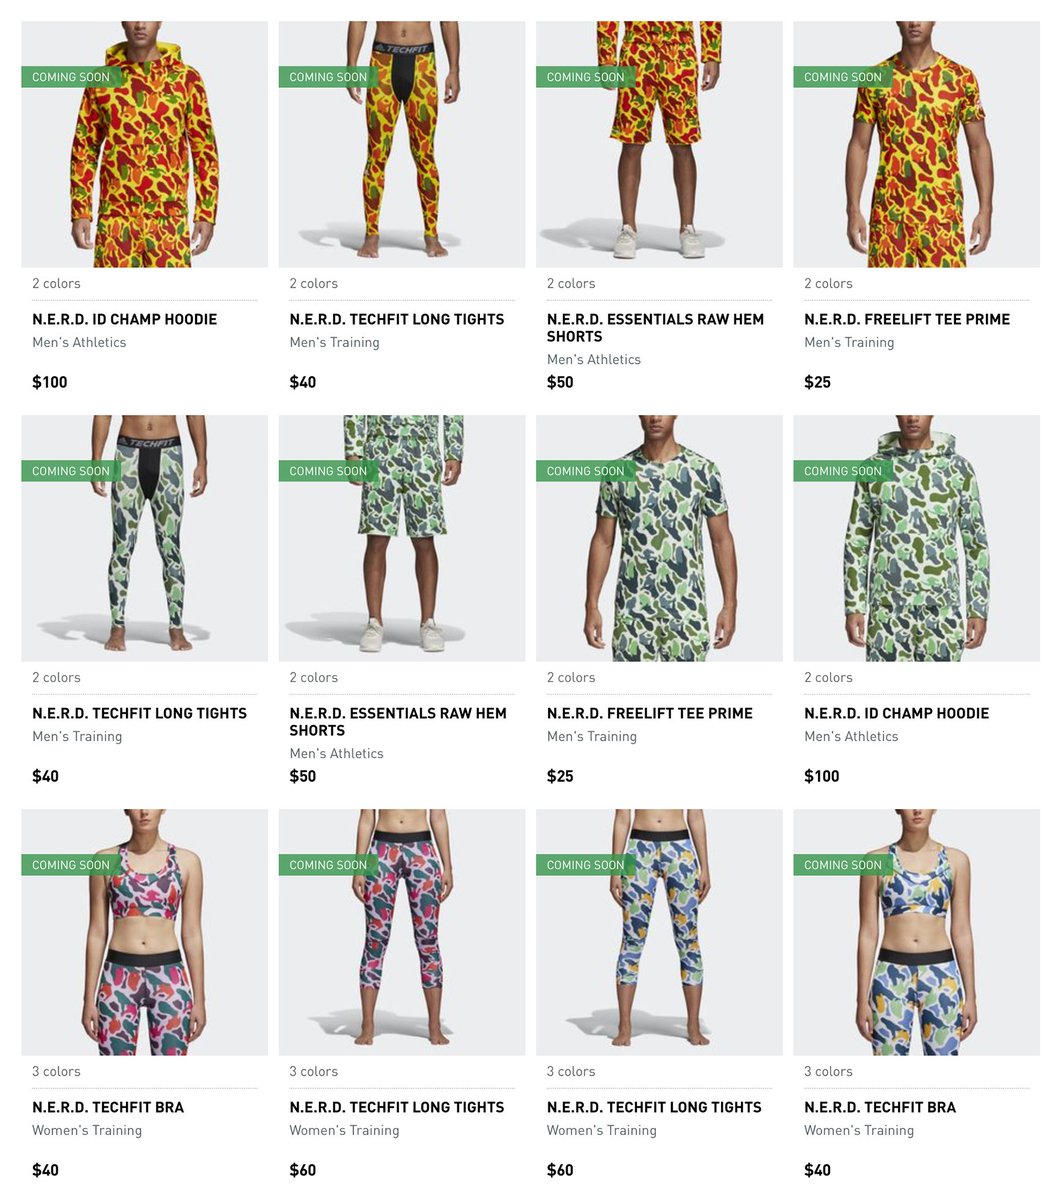
Task: Open the green camo men's Techfit tights image
Action: pos(144,538)
